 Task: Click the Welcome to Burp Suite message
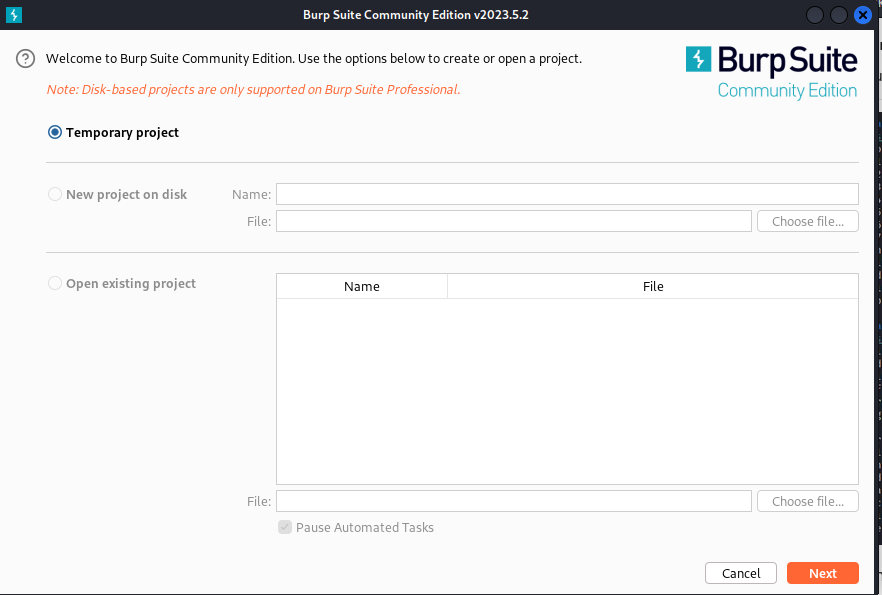(314, 58)
